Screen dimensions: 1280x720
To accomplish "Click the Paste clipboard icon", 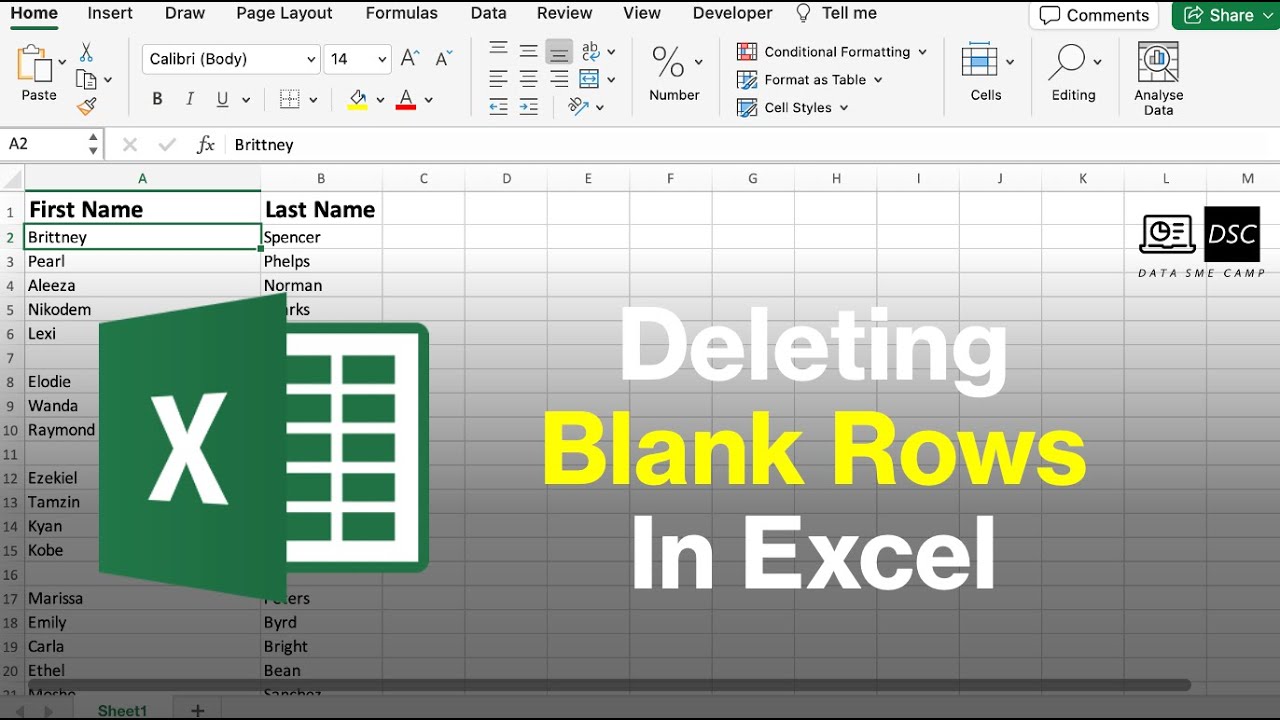I will click(35, 64).
